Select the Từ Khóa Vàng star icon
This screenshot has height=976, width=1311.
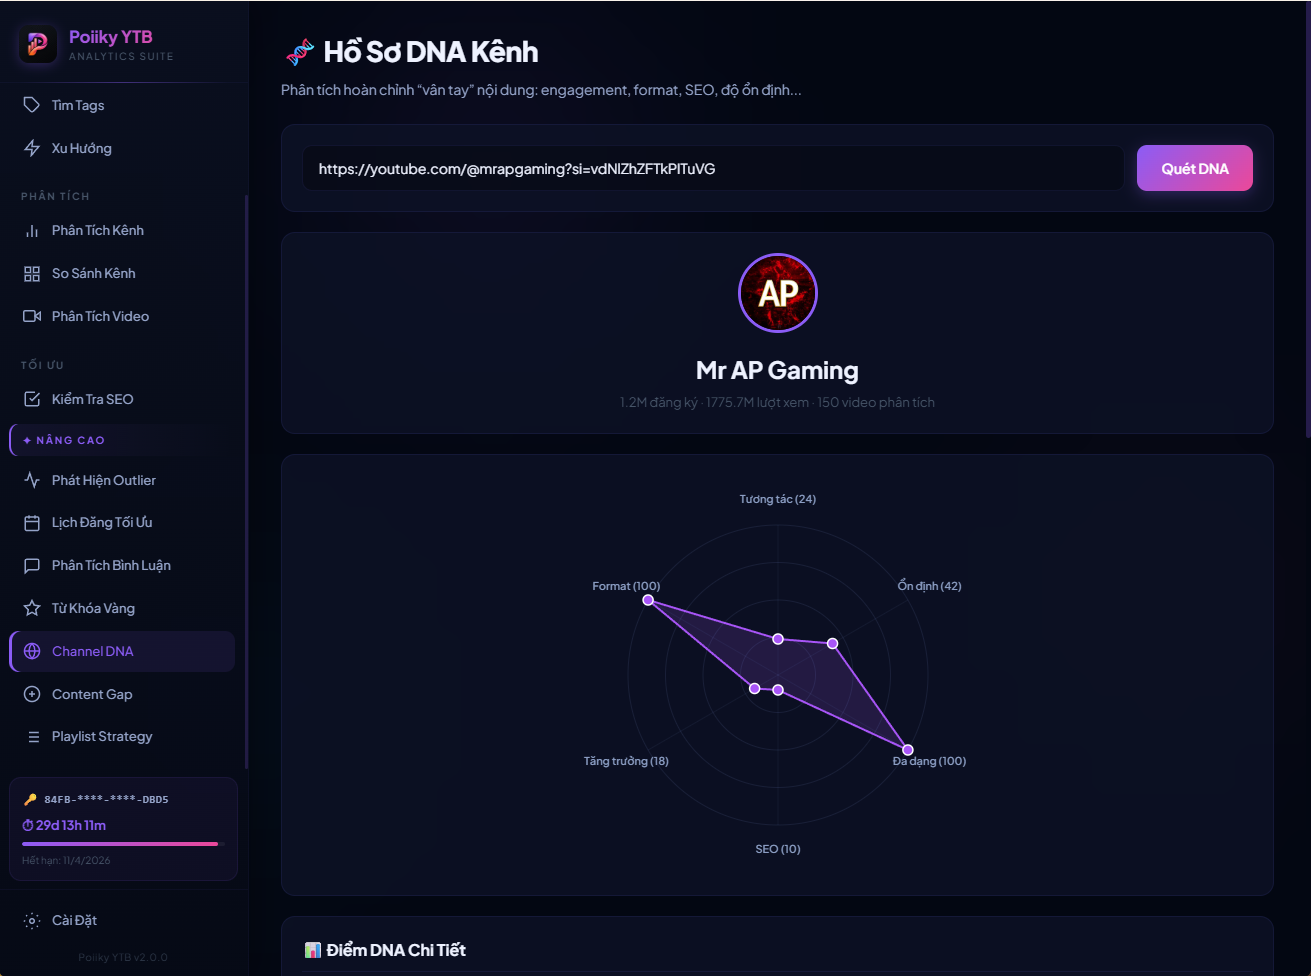pyautogui.click(x=32, y=608)
